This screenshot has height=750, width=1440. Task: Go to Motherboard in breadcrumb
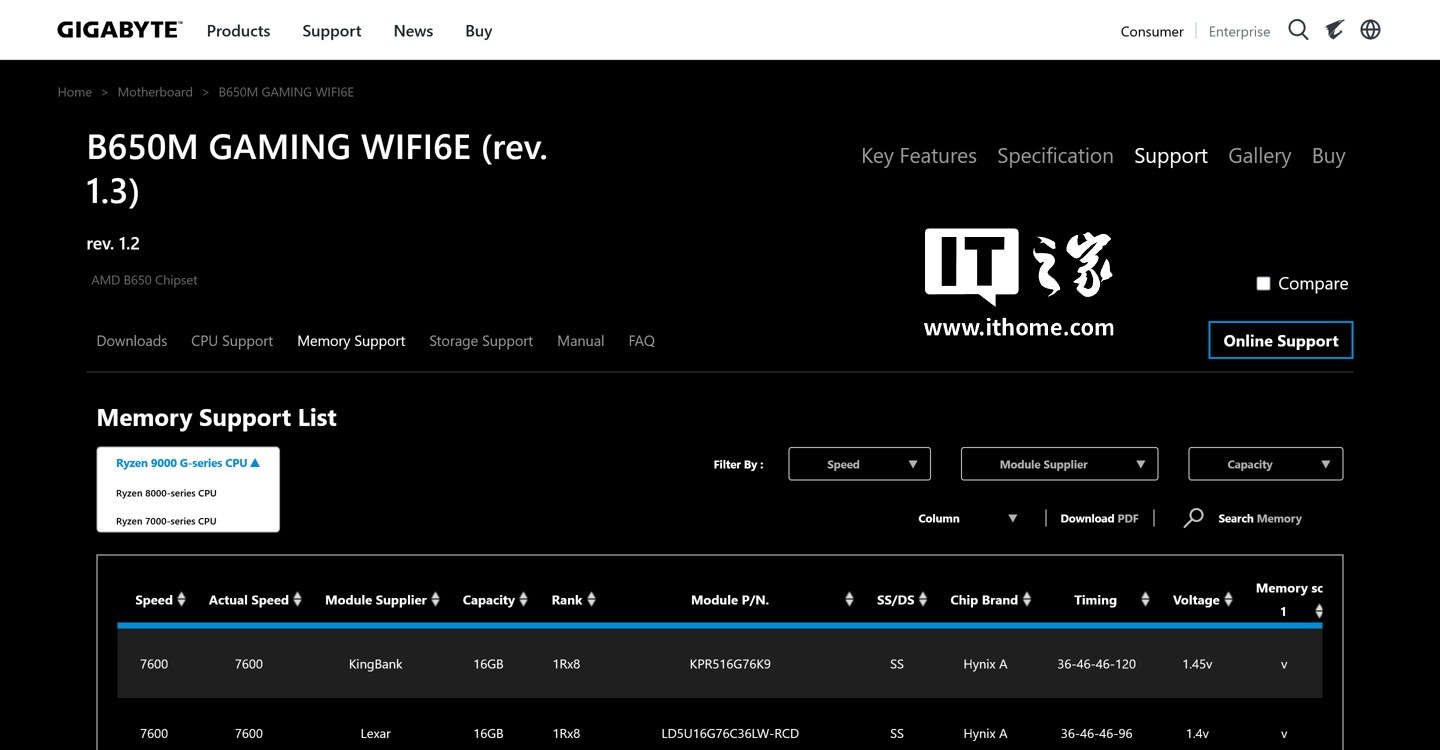coord(155,92)
